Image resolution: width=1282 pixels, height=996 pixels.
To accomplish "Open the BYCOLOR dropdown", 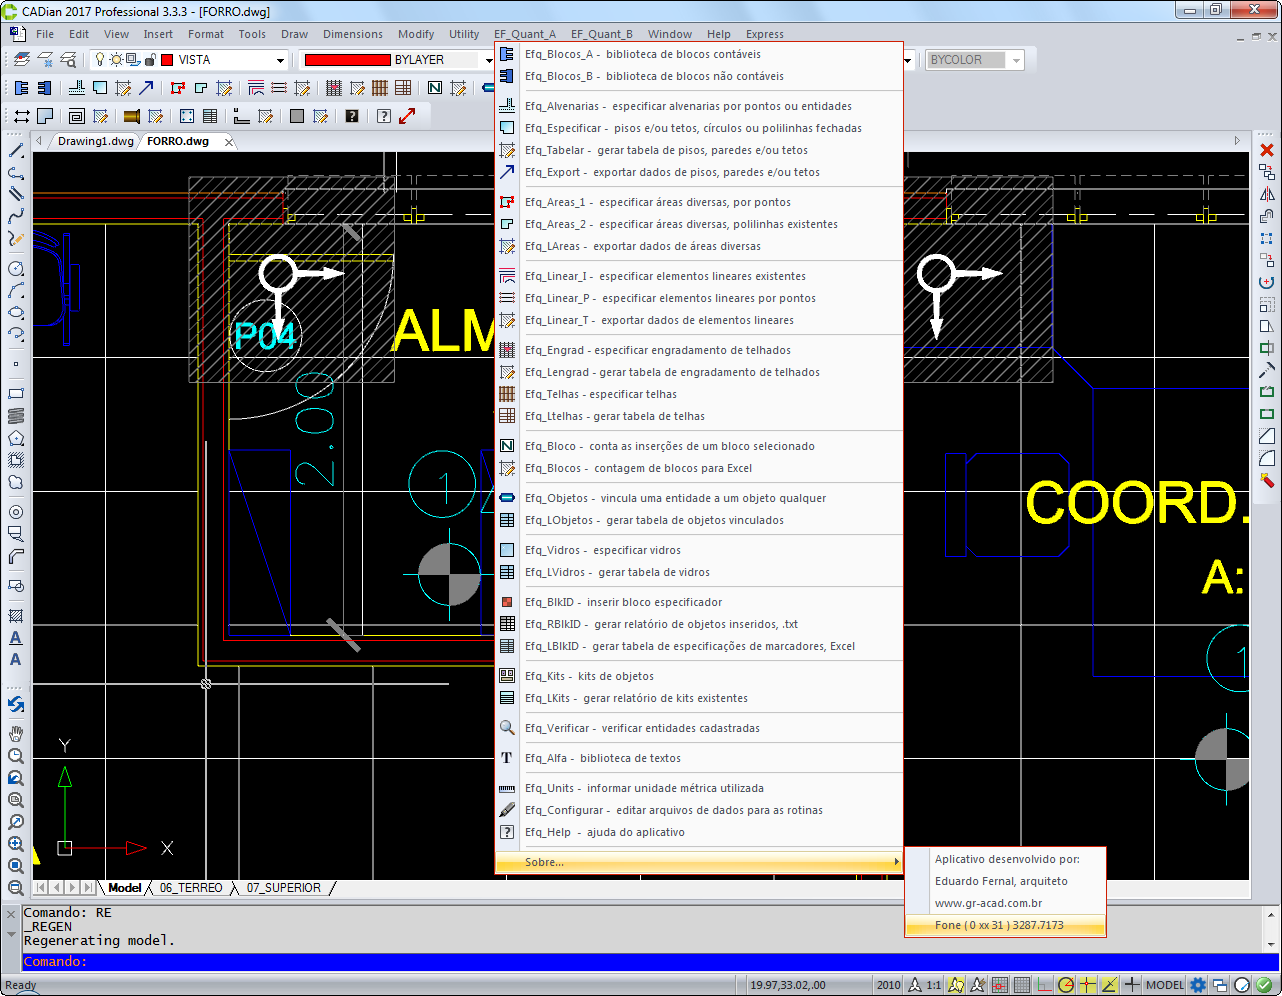I will click(x=1016, y=60).
